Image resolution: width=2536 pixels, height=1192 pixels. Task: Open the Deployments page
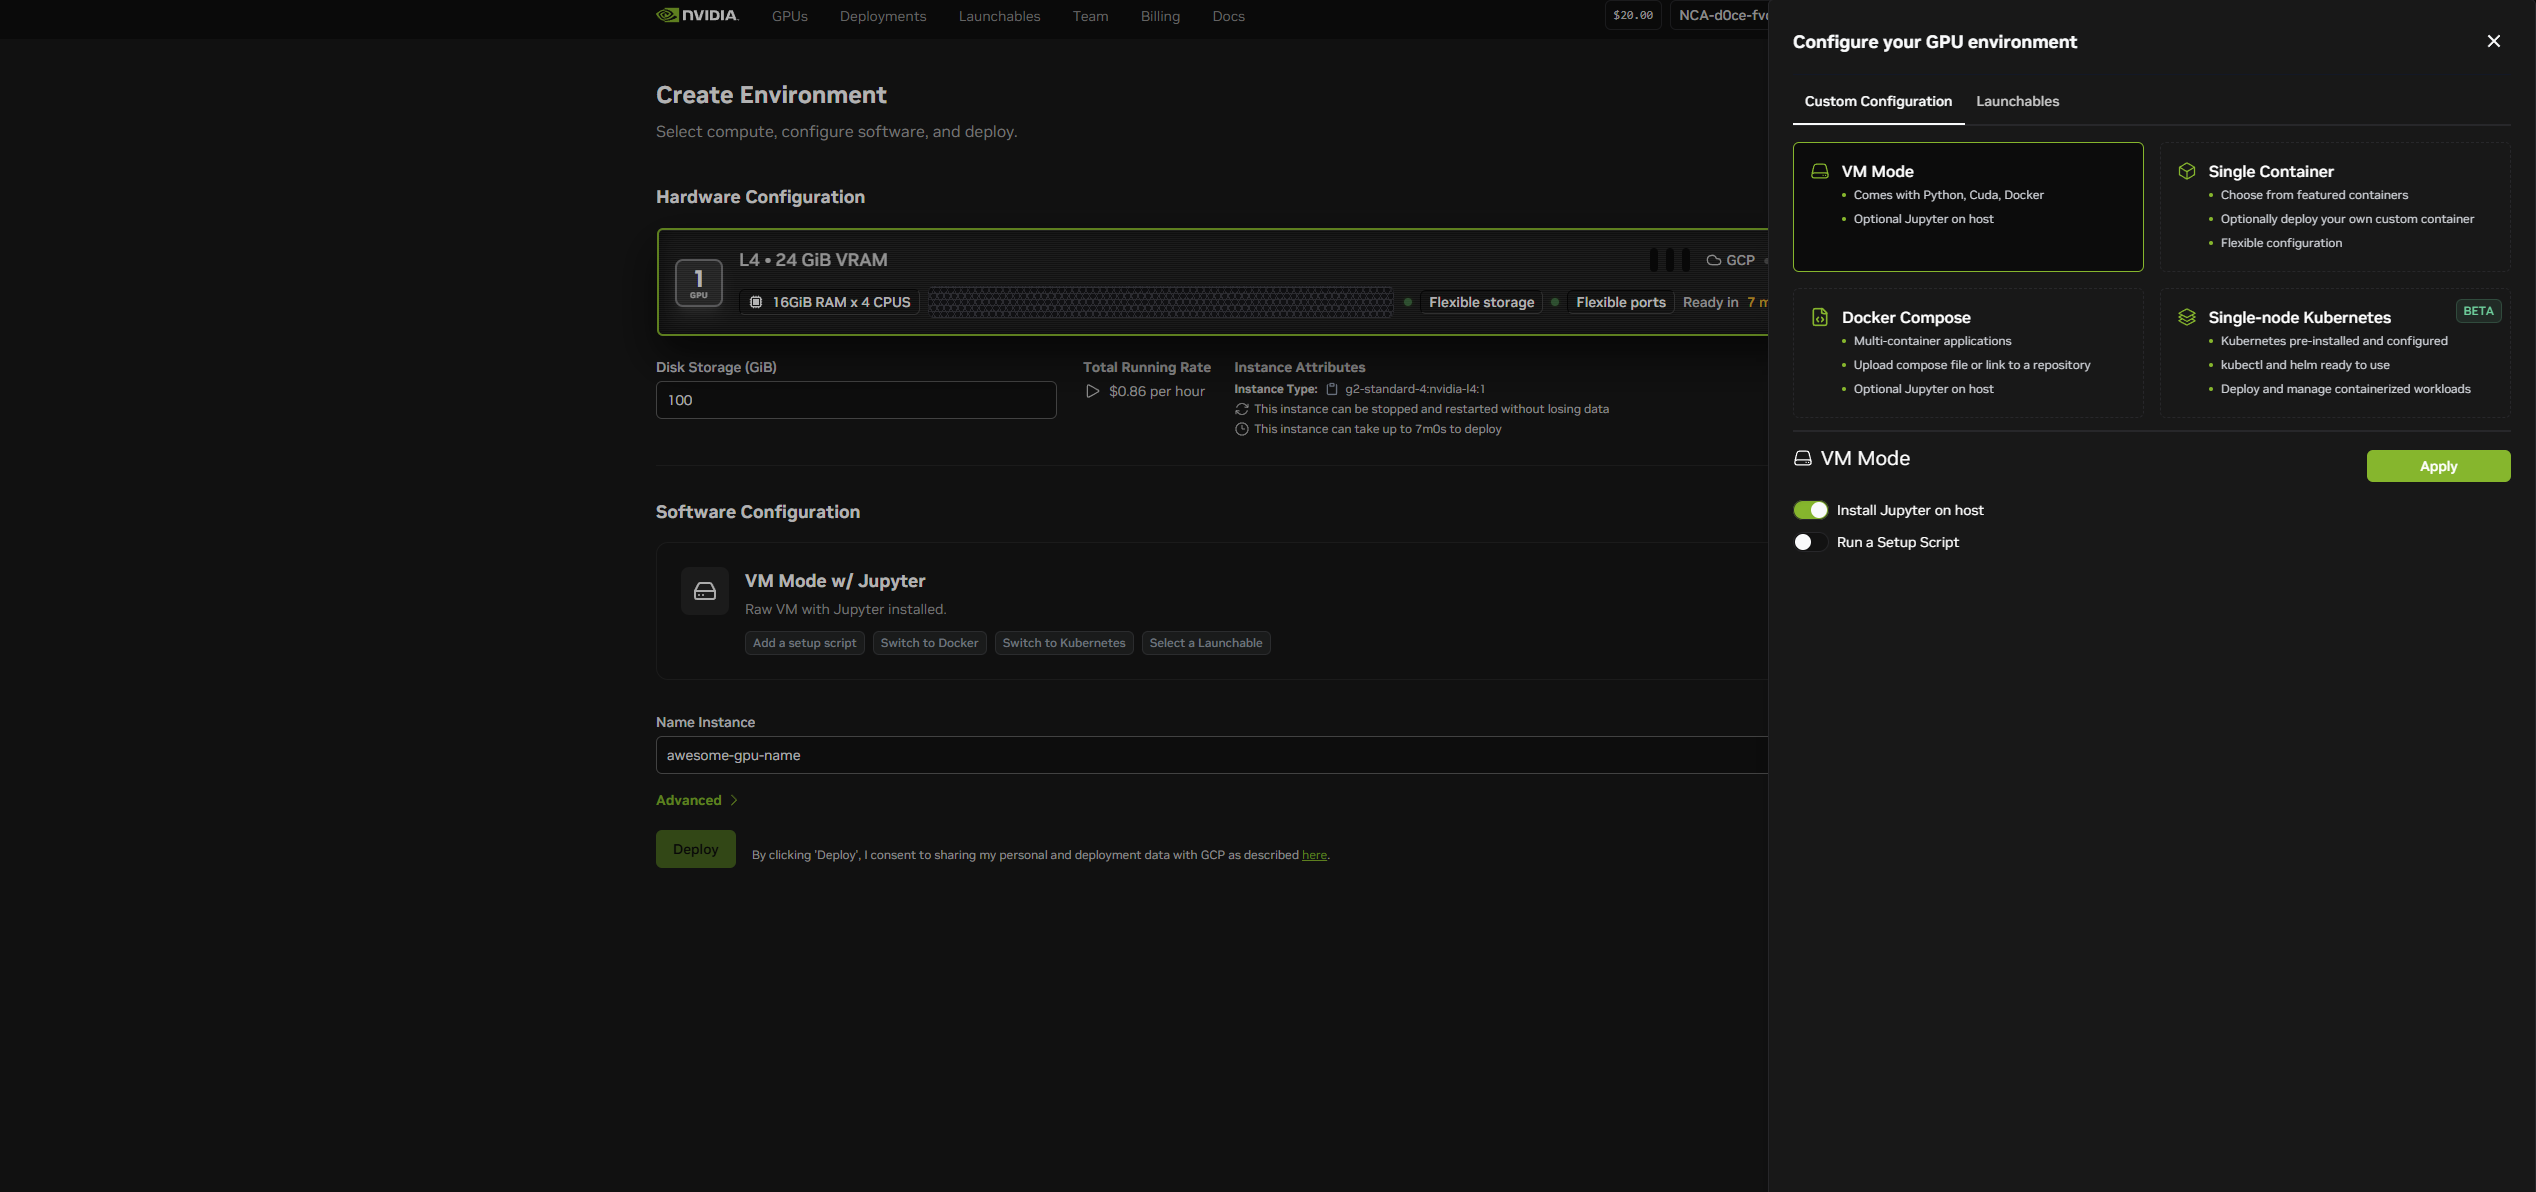click(x=882, y=16)
